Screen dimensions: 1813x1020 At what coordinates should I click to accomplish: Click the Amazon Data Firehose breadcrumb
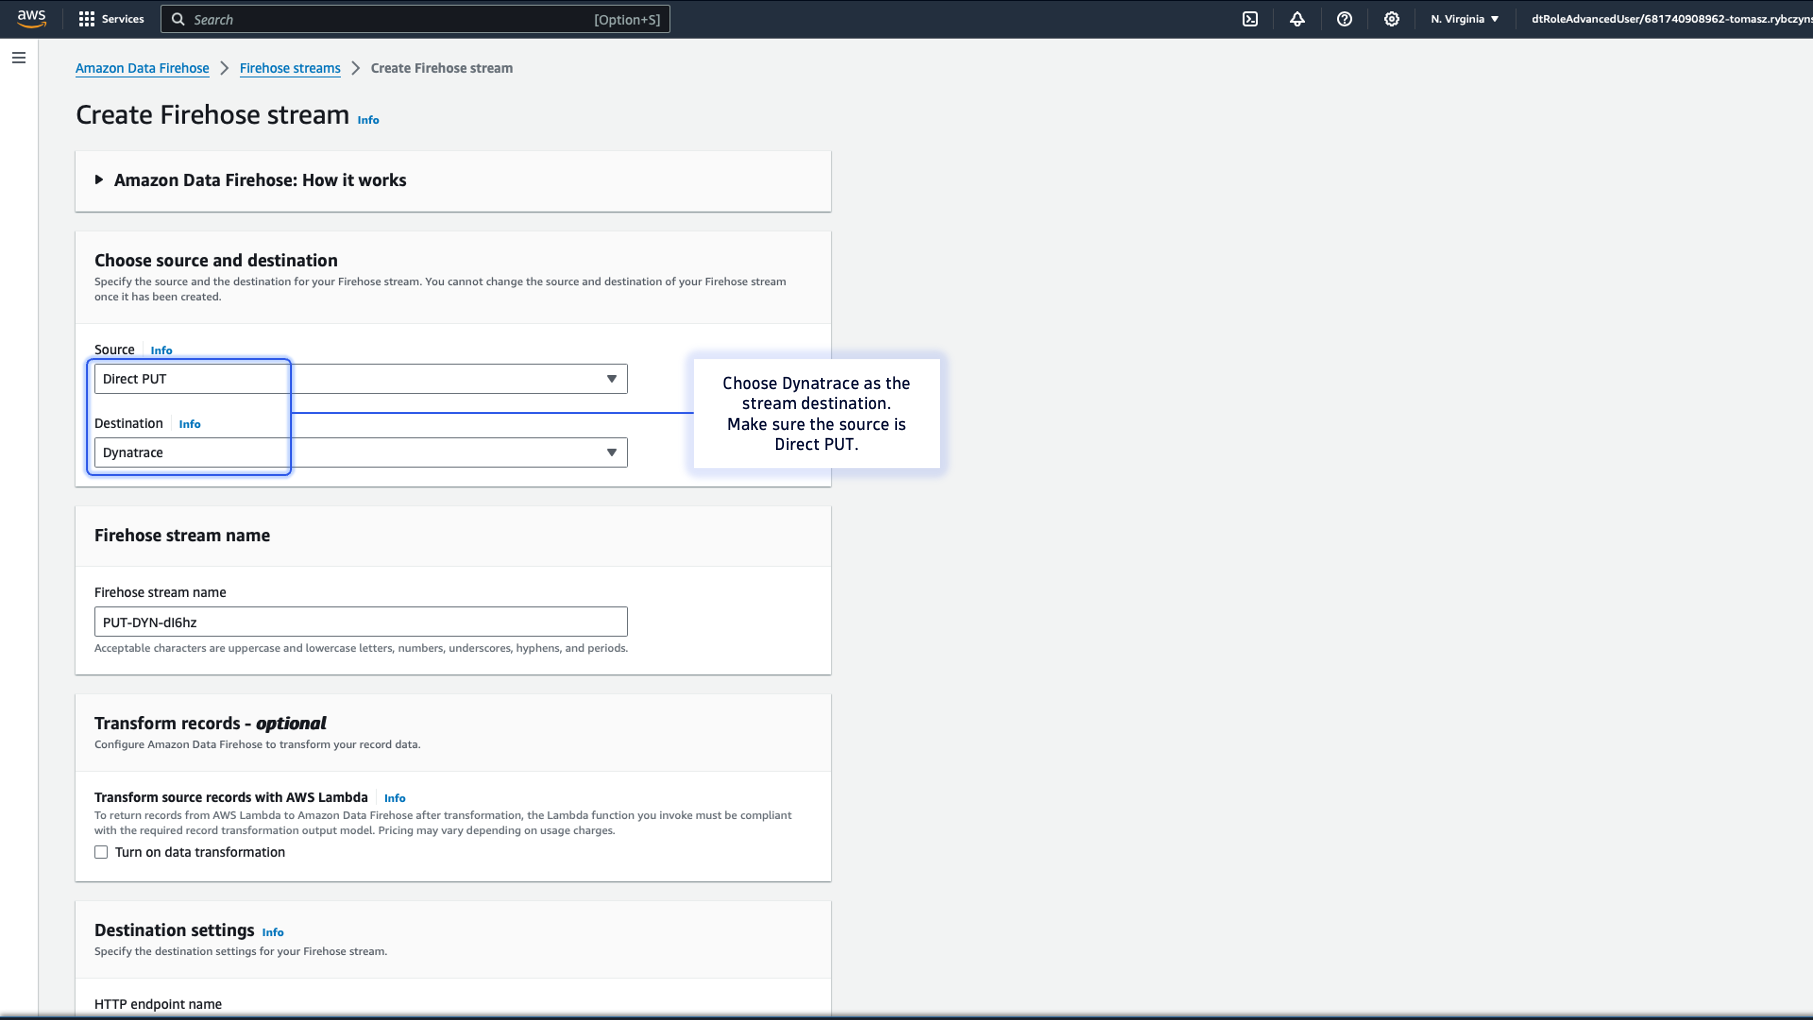point(141,68)
